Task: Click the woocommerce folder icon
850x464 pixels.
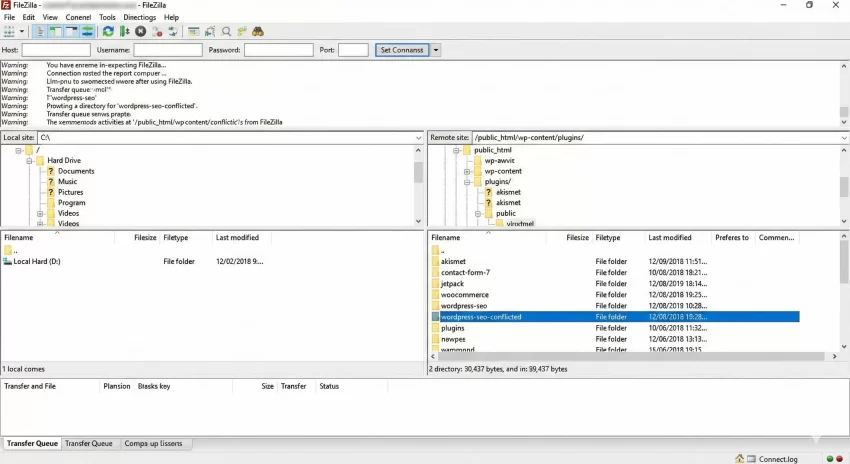Action: (x=435, y=295)
